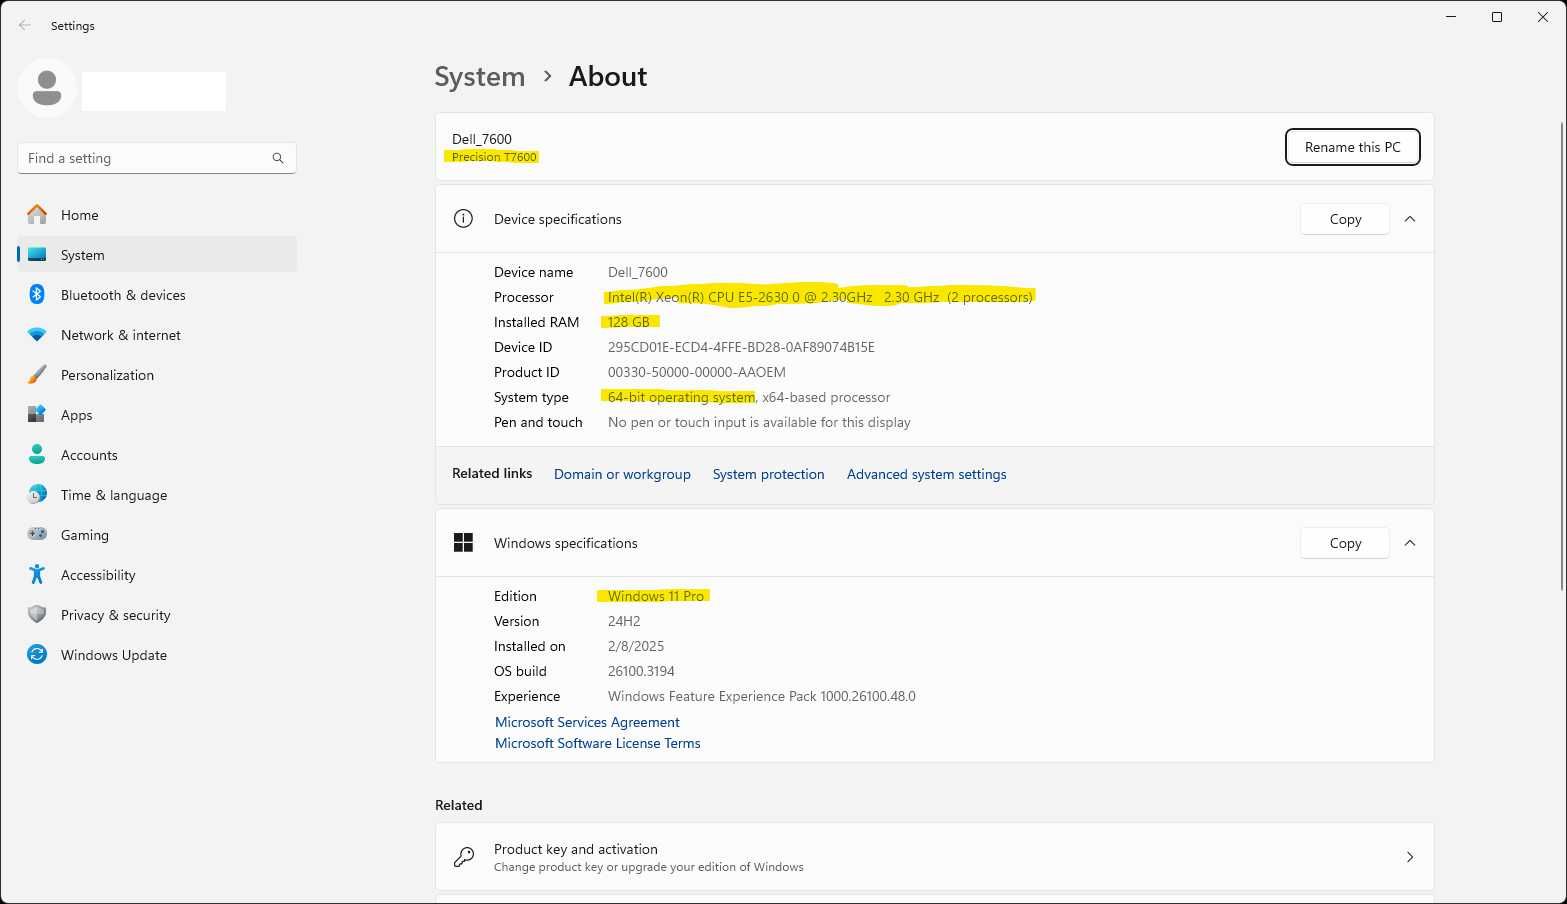Click the Network wifi icon in sidebar
Image resolution: width=1567 pixels, height=904 pixels.
(x=37, y=334)
